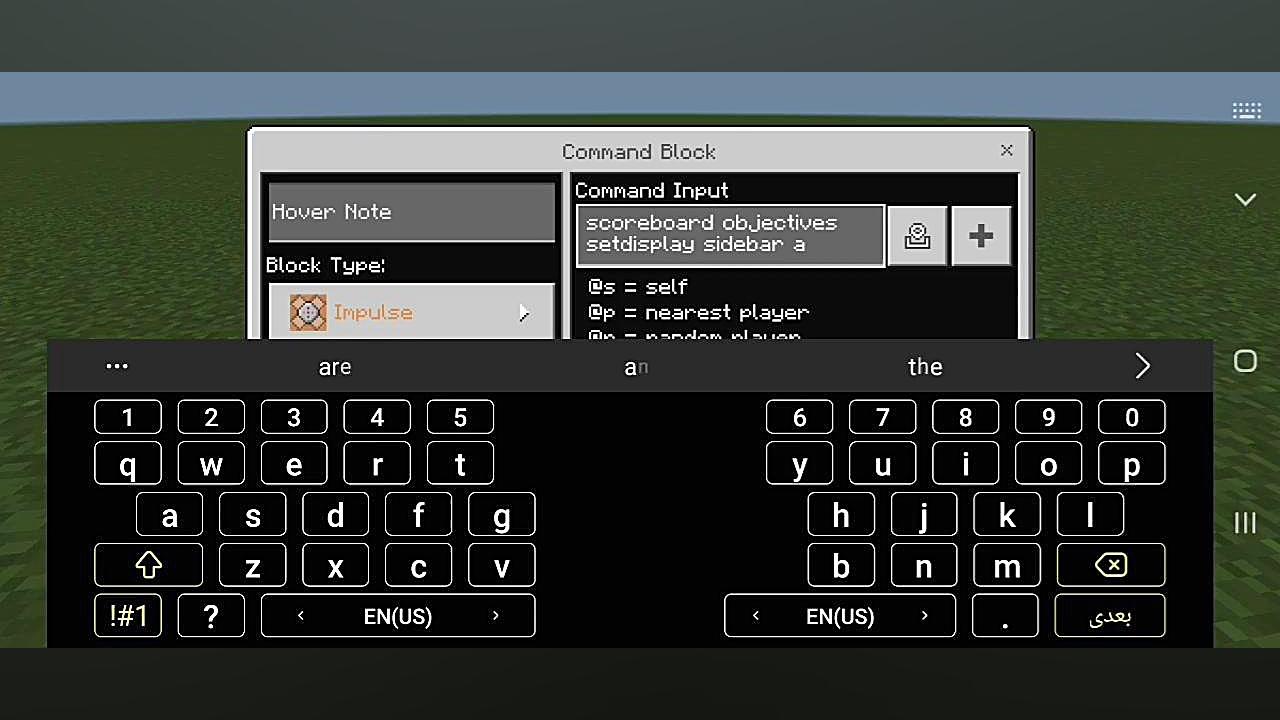The height and width of the screenshot is (720, 1280).
Task: Toggle the shift arrow key
Action: tap(148, 565)
